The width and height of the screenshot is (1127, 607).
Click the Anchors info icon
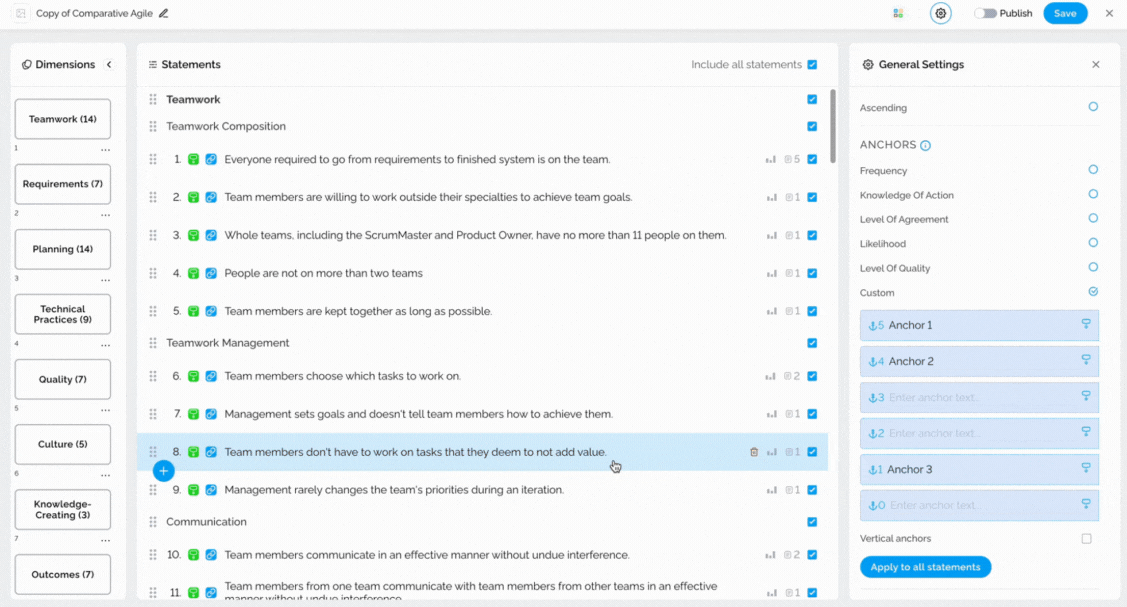(926, 145)
